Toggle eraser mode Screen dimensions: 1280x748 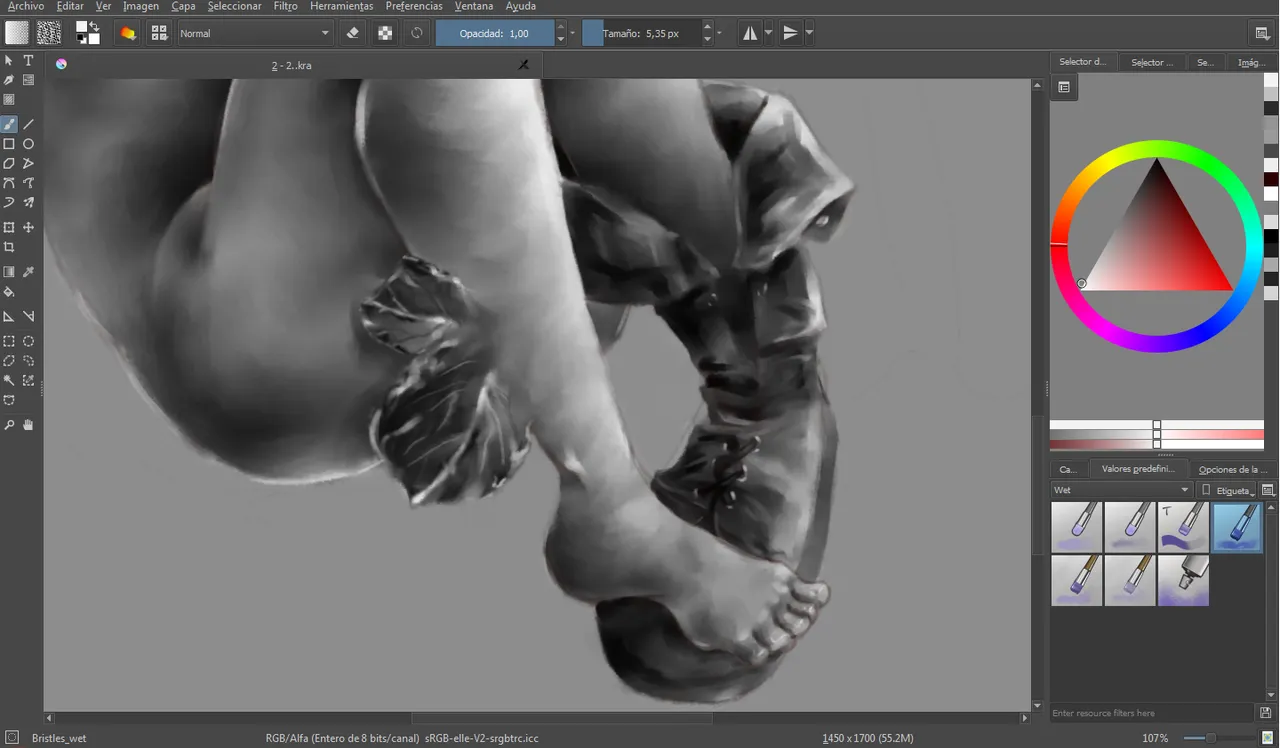coord(352,33)
